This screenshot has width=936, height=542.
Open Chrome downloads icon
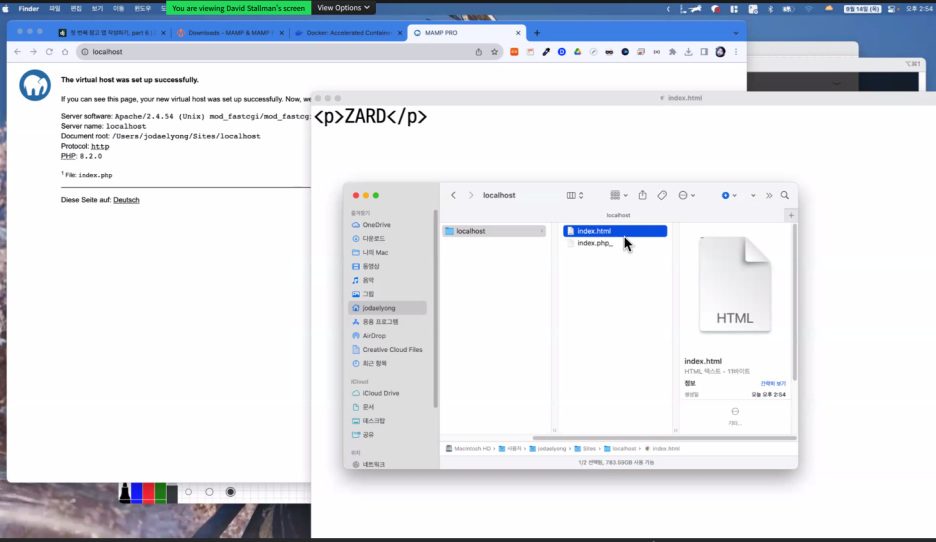688,52
